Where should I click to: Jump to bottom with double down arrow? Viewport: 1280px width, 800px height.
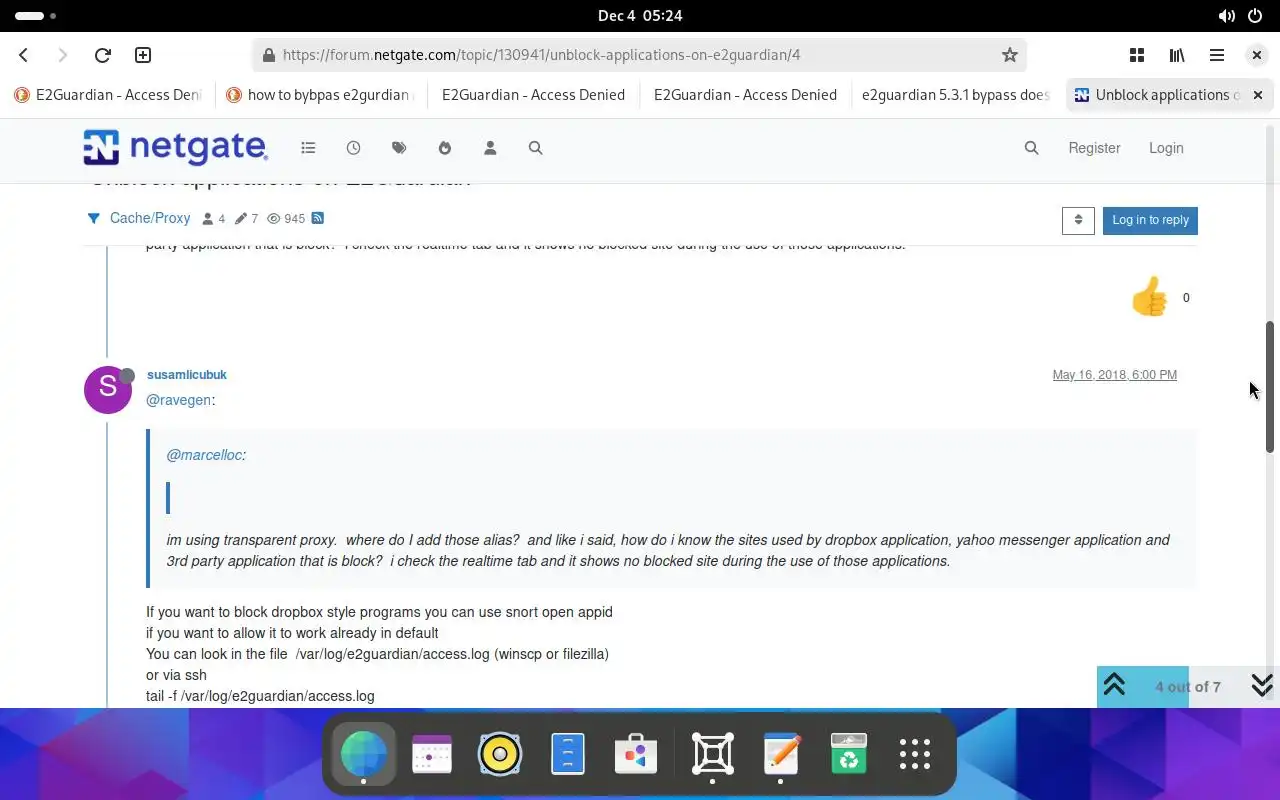pyautogui.click(x=1262, y=685)
